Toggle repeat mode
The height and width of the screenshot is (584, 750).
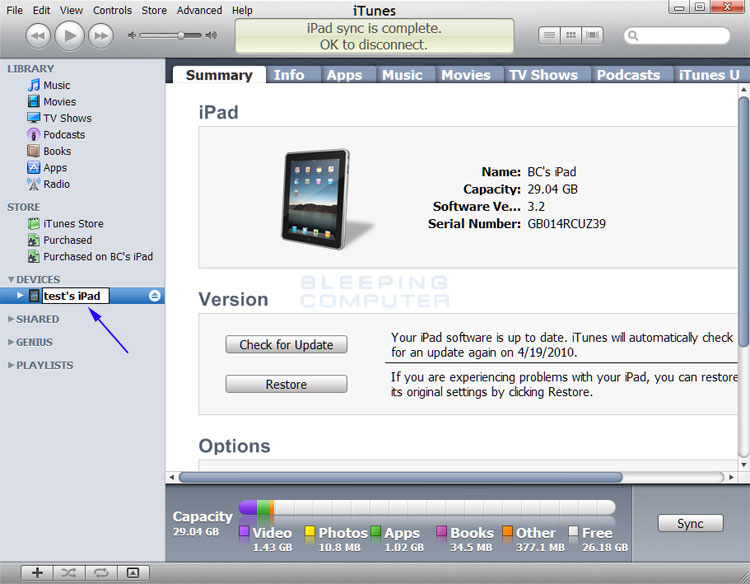101,573
